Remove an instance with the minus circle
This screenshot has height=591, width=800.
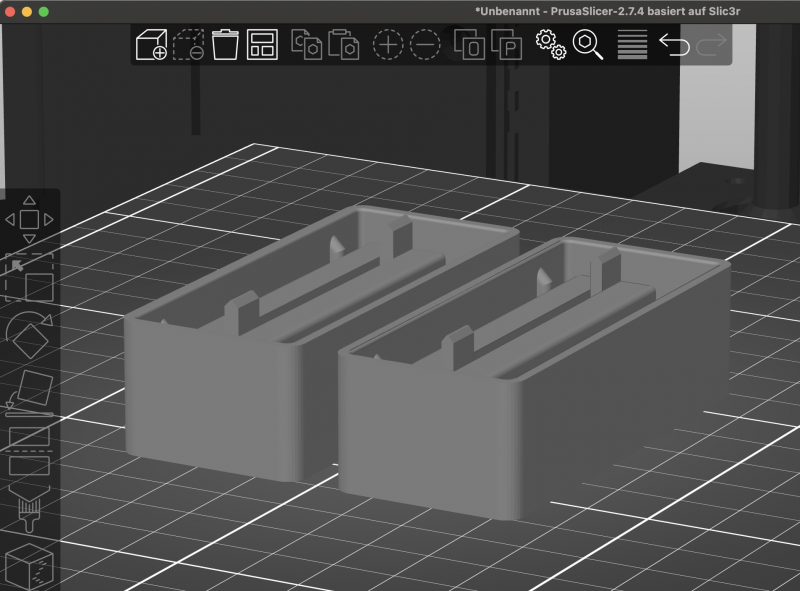(425, 45)
